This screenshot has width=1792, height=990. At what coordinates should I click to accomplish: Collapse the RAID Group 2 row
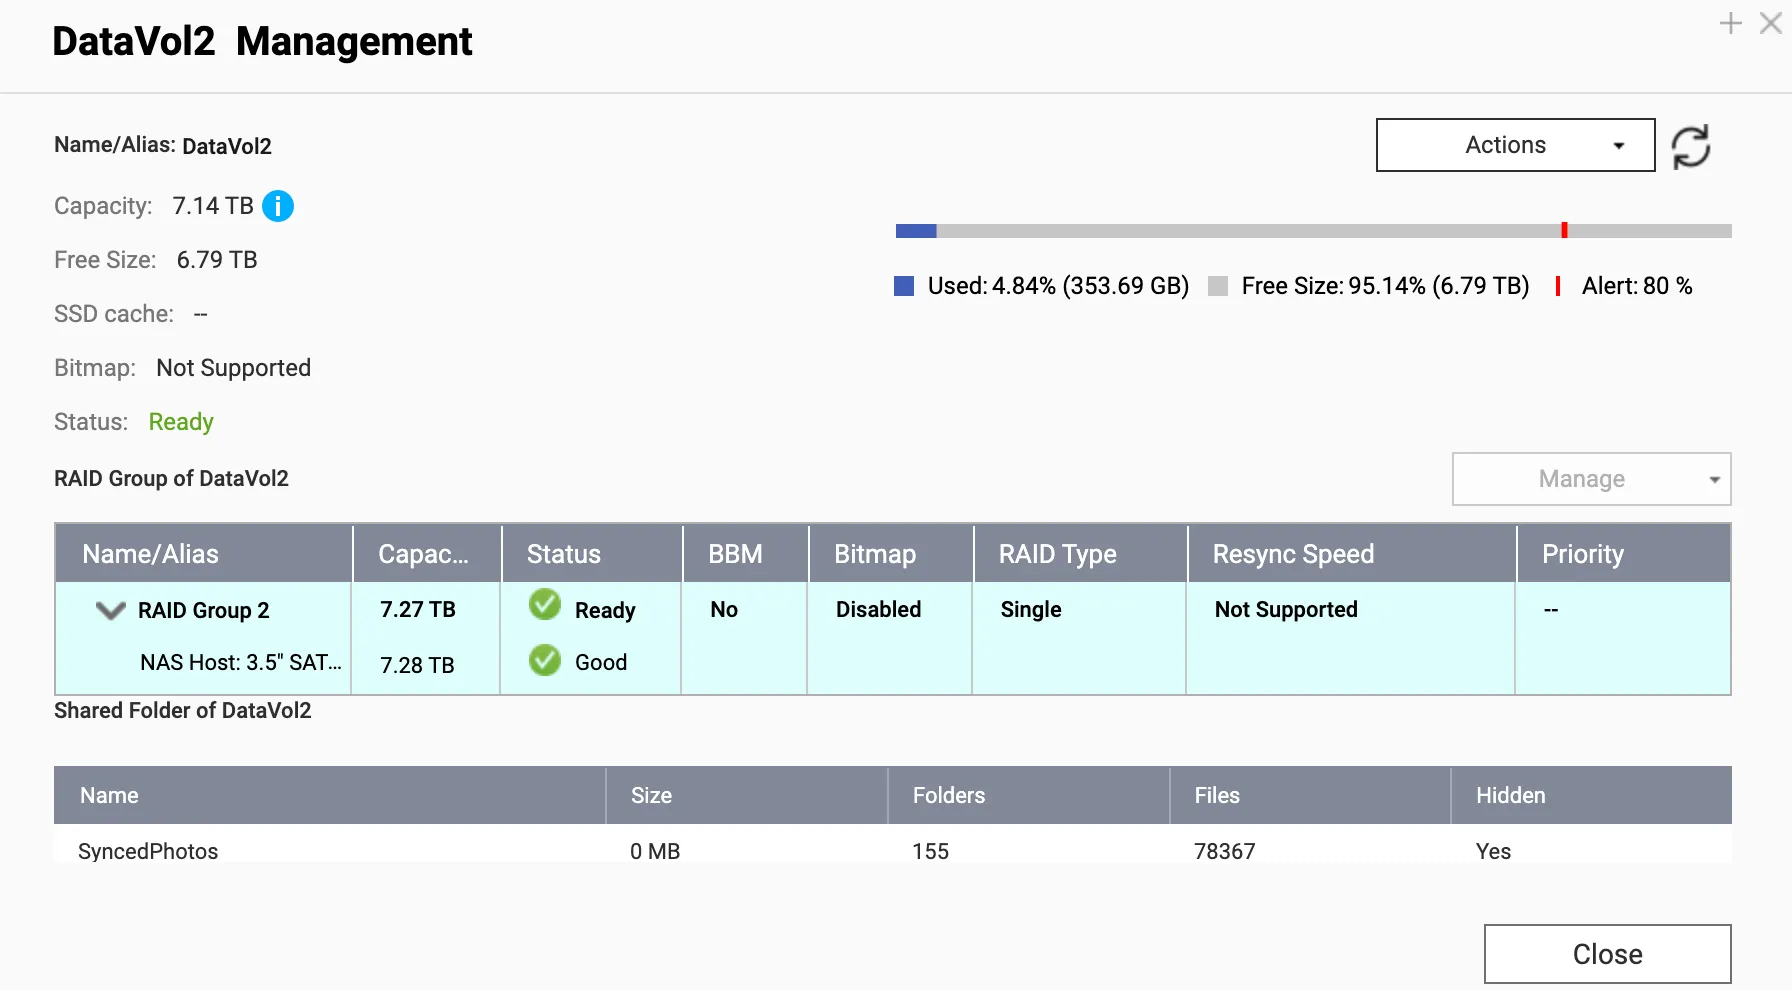coord(110,610)
